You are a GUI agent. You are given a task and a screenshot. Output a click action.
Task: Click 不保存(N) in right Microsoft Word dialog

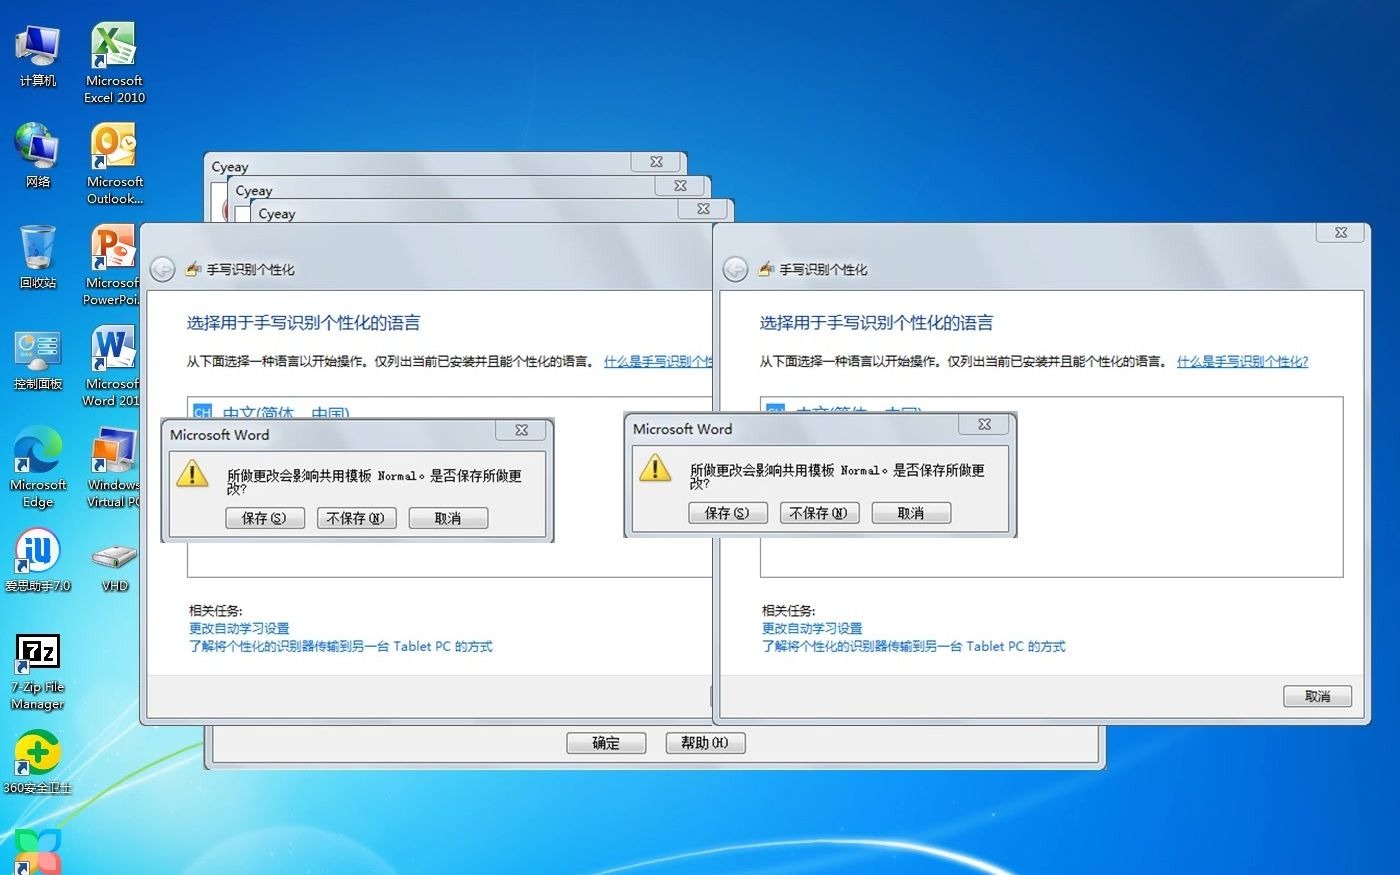click(x=819, y=513)
